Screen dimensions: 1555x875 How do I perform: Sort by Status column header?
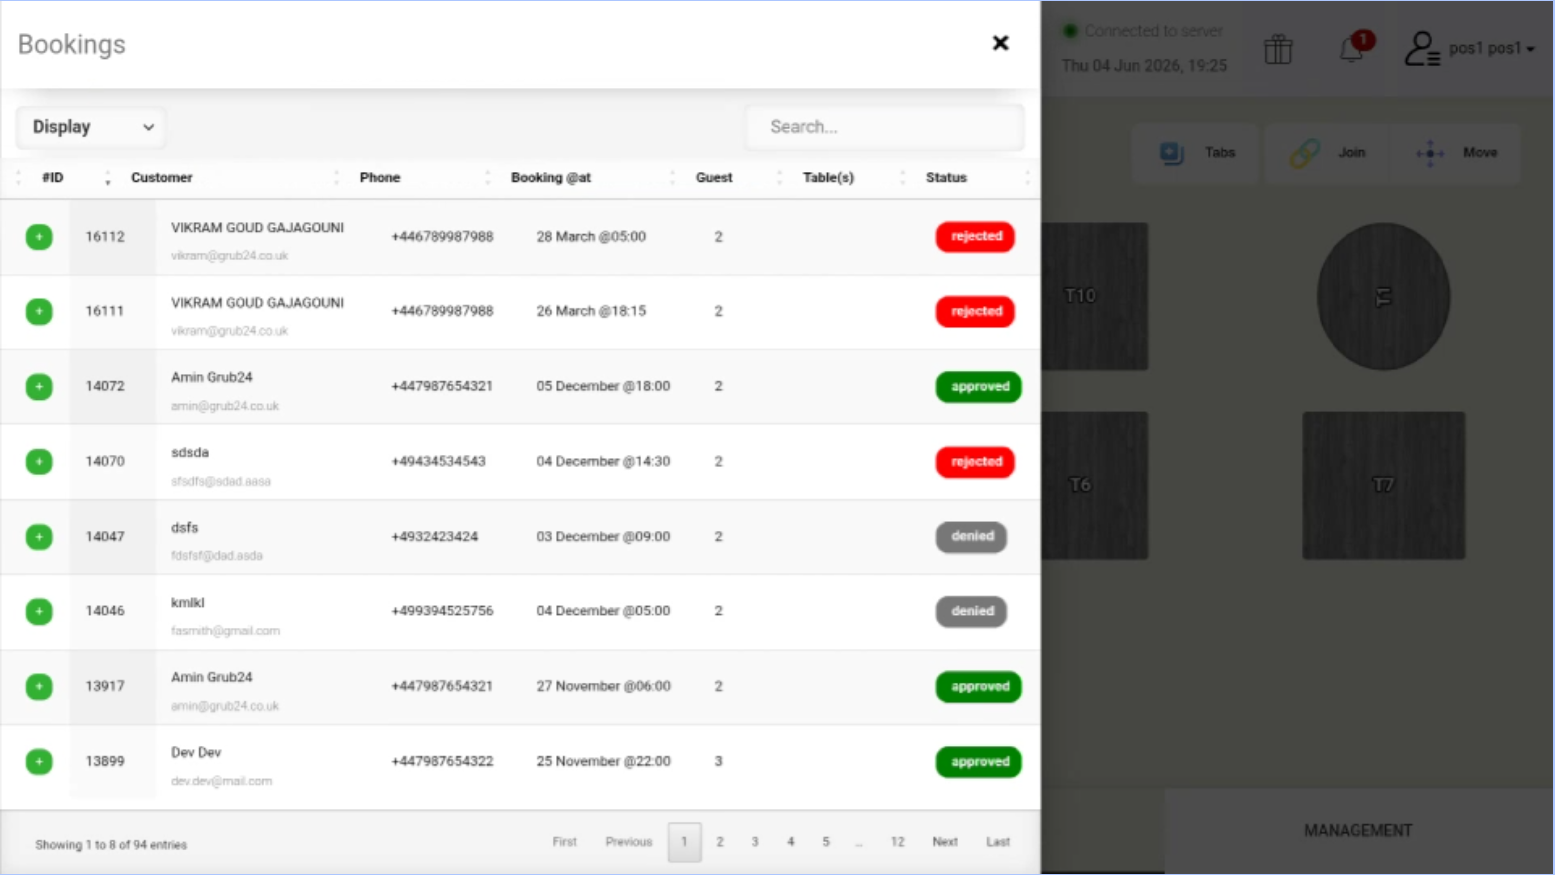946,178
